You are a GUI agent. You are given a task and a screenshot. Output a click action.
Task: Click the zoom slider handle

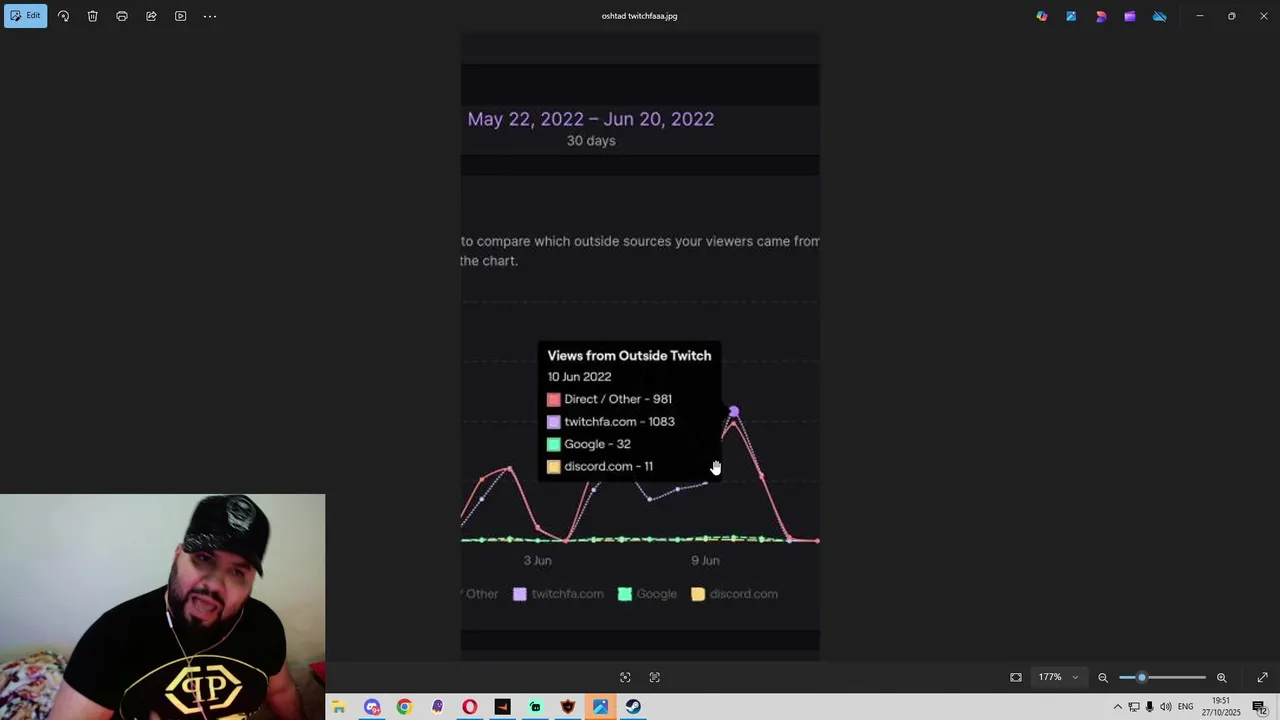pyautogui.click(x=1142, y=677)
